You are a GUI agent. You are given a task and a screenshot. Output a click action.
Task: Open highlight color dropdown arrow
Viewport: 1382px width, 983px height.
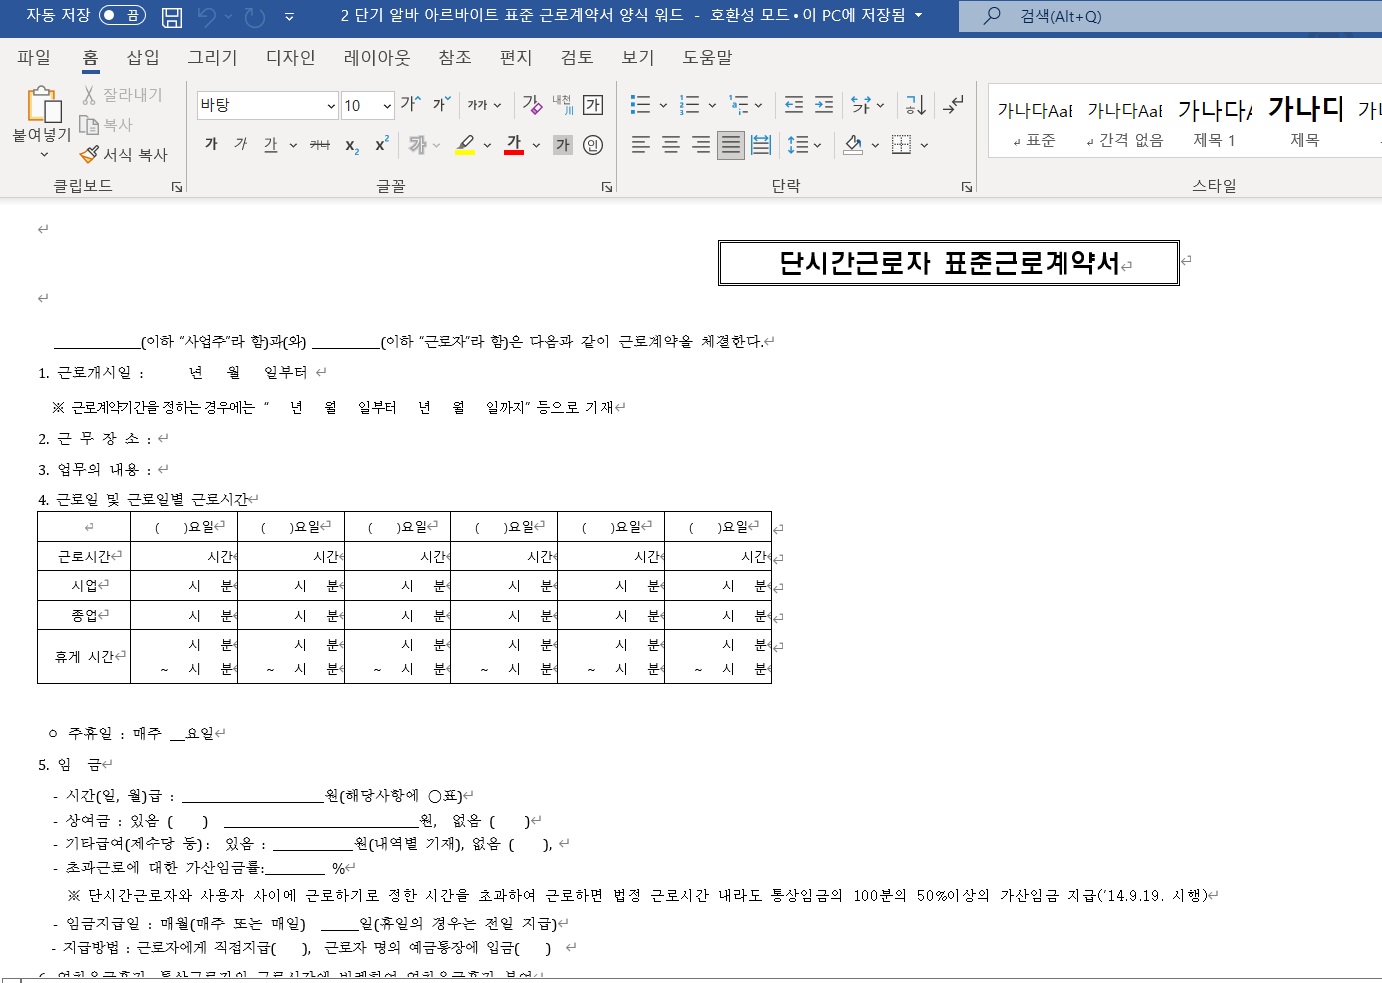tap(487, 145)
